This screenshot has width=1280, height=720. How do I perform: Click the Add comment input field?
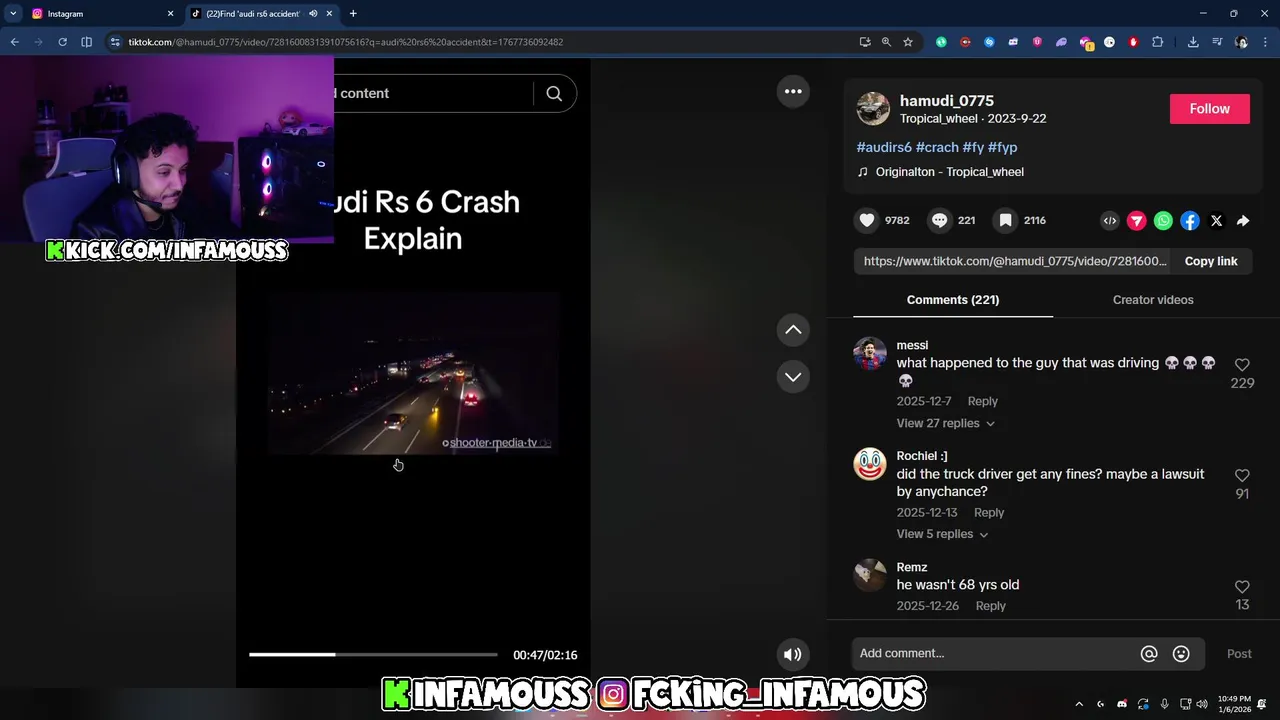(994, 654)
